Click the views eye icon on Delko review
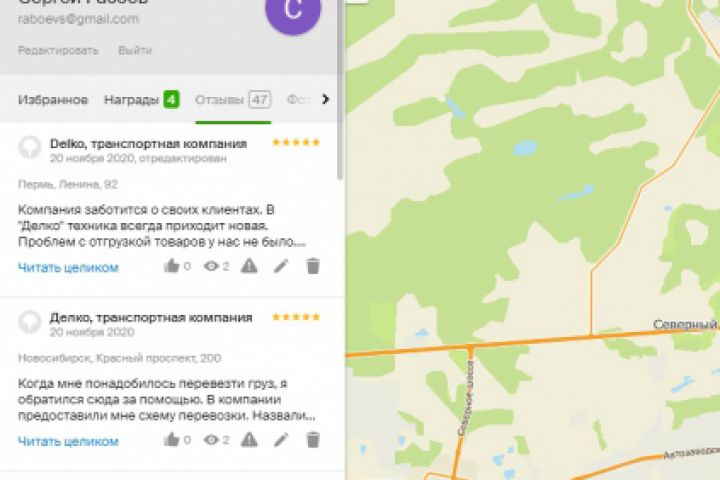Image resolution: width=720 pixels, height=480 pixels. (x=211, y=266)
